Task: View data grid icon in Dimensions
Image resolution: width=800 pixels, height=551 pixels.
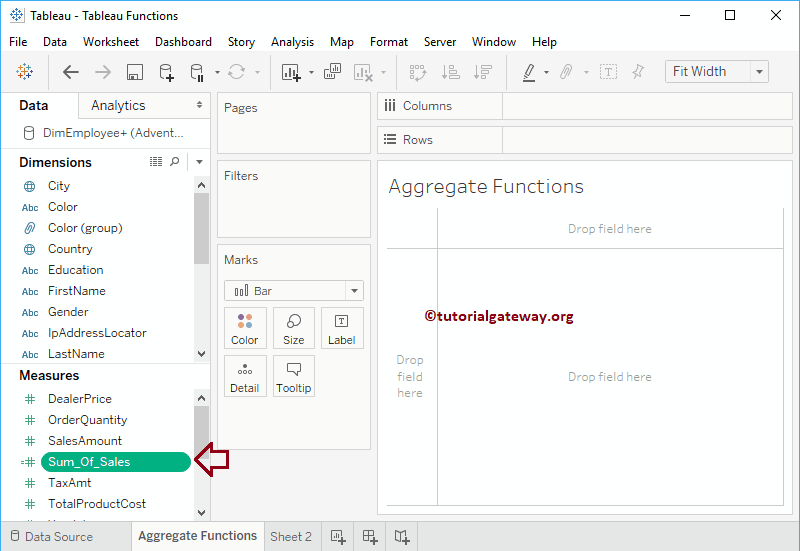Action: coord(156,162)
